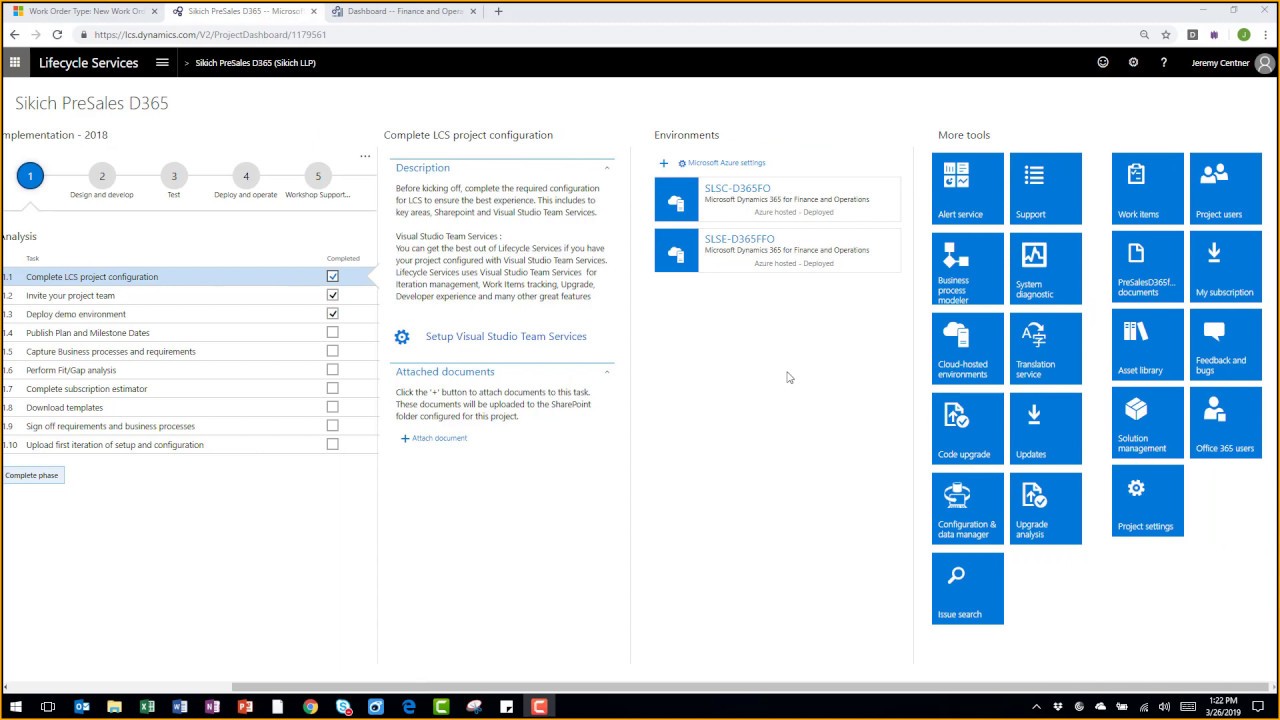Open Configuration & data manager tile

[967, 509]
